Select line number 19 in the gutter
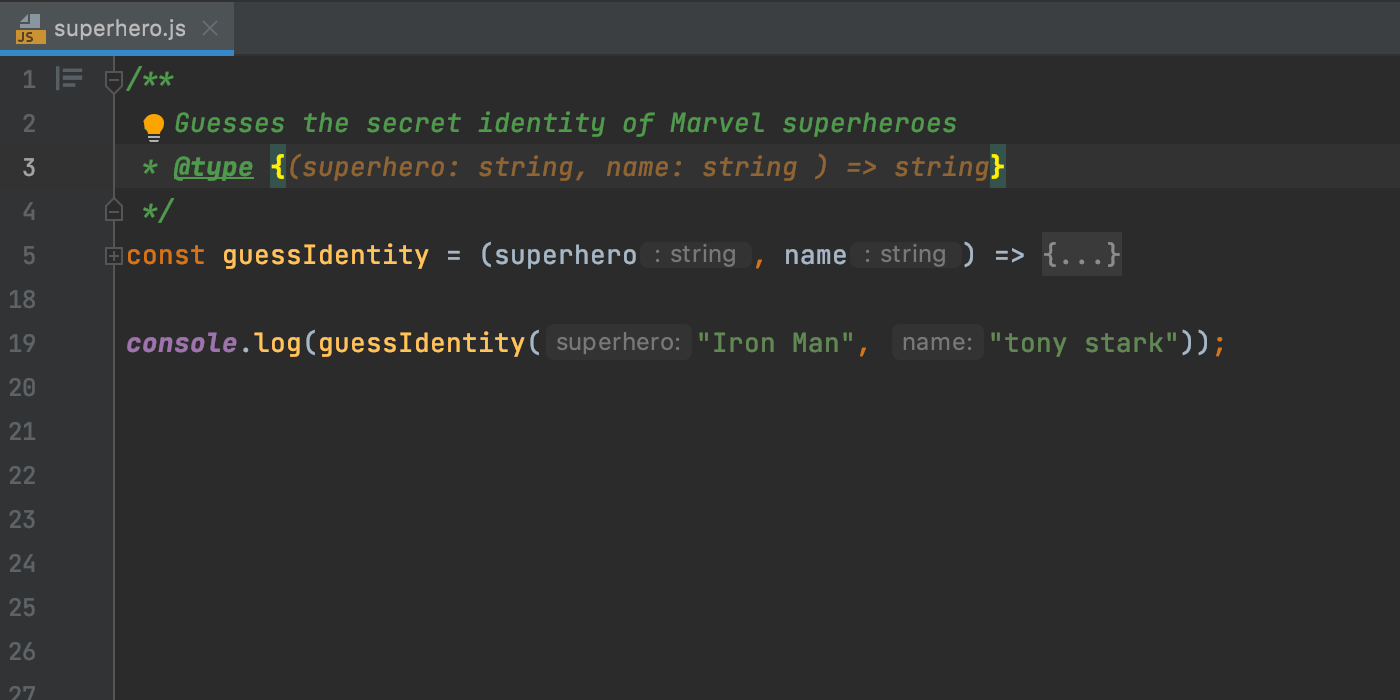 22,343
